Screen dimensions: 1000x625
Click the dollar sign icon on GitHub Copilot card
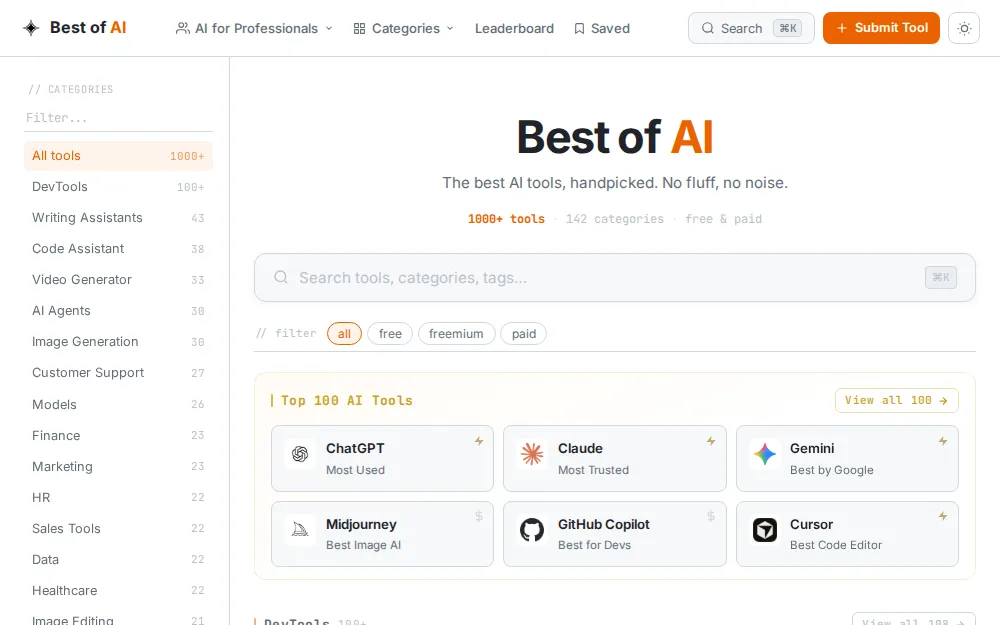coord(711,516)
